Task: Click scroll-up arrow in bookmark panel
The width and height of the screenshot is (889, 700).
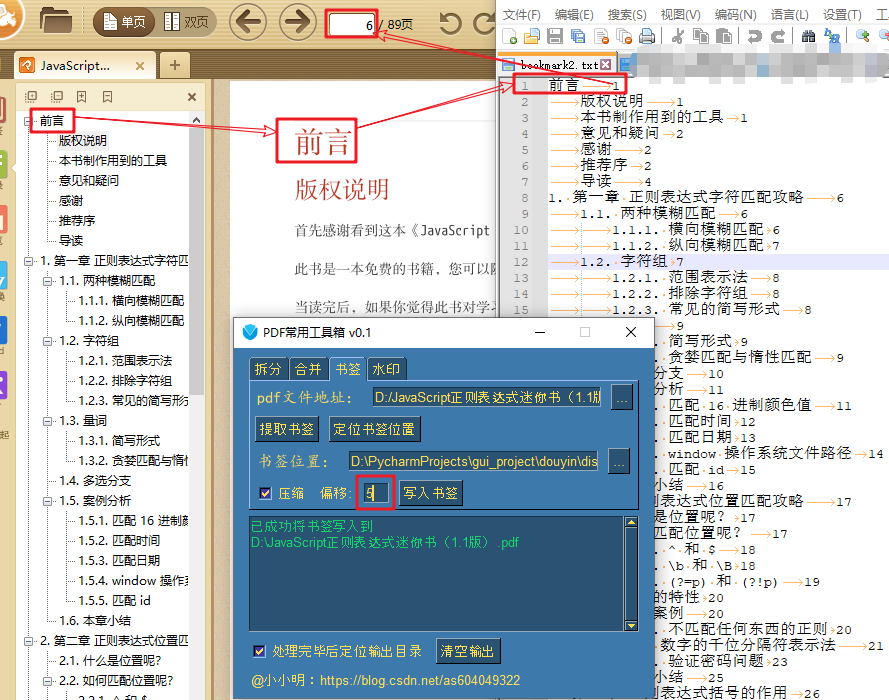Action: pyautogui.click(x=196, y=120)
